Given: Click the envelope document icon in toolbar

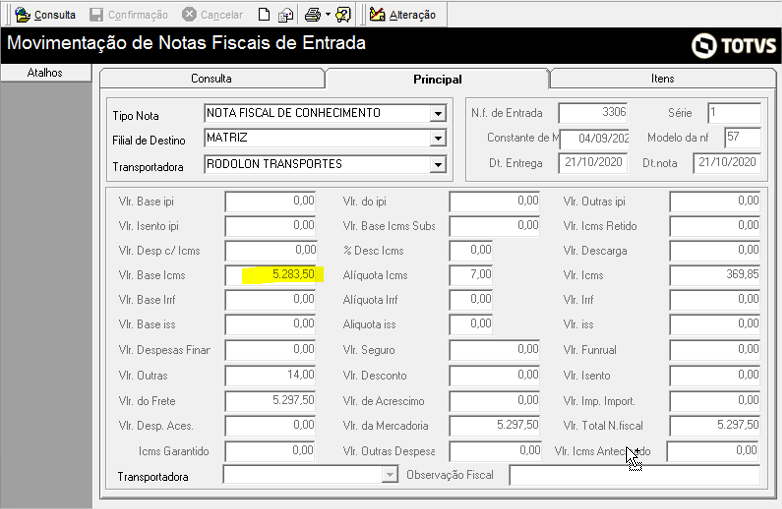Looking at the screenshot, I should click(286, 15).
